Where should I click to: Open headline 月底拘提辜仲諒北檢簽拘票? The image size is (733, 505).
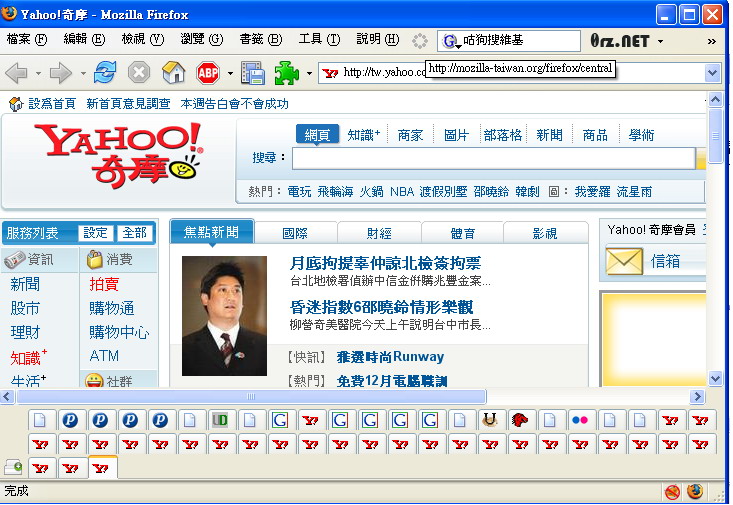[385, 263]
